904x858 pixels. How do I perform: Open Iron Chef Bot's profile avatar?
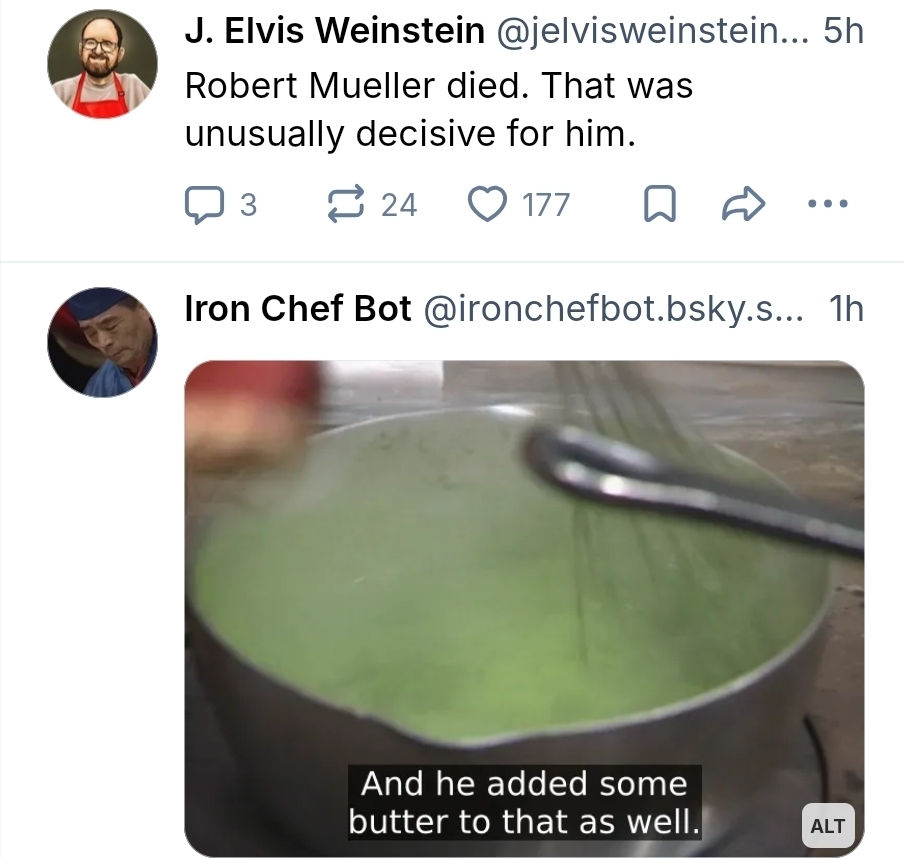tap(102, 342)
